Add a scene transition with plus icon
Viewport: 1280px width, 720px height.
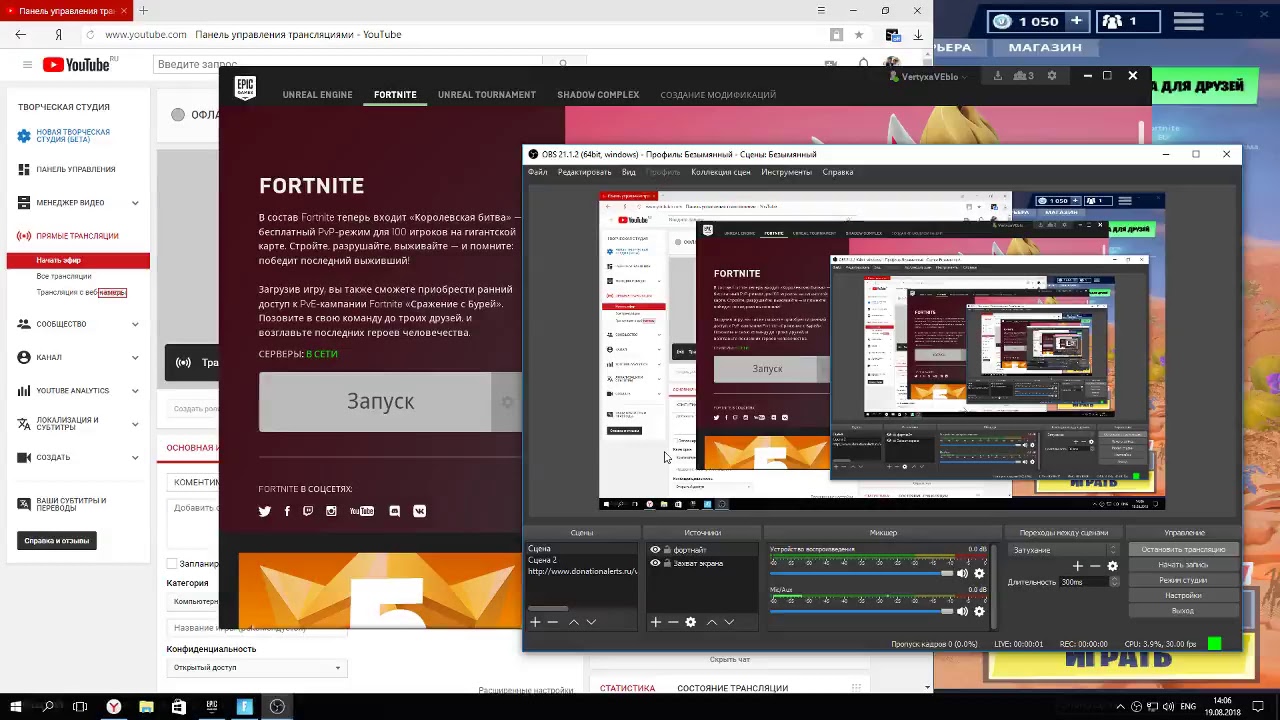coord(1077,566)
